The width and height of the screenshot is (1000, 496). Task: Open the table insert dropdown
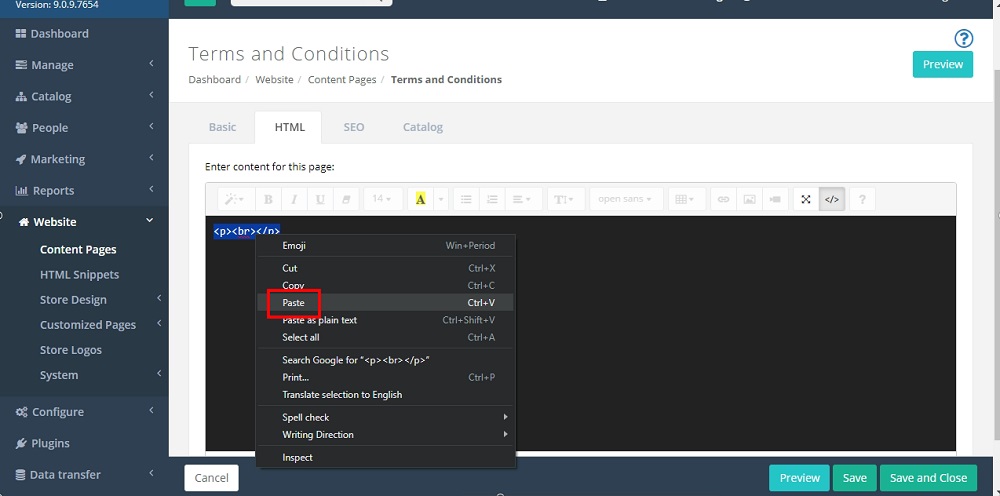pos(686,199)
